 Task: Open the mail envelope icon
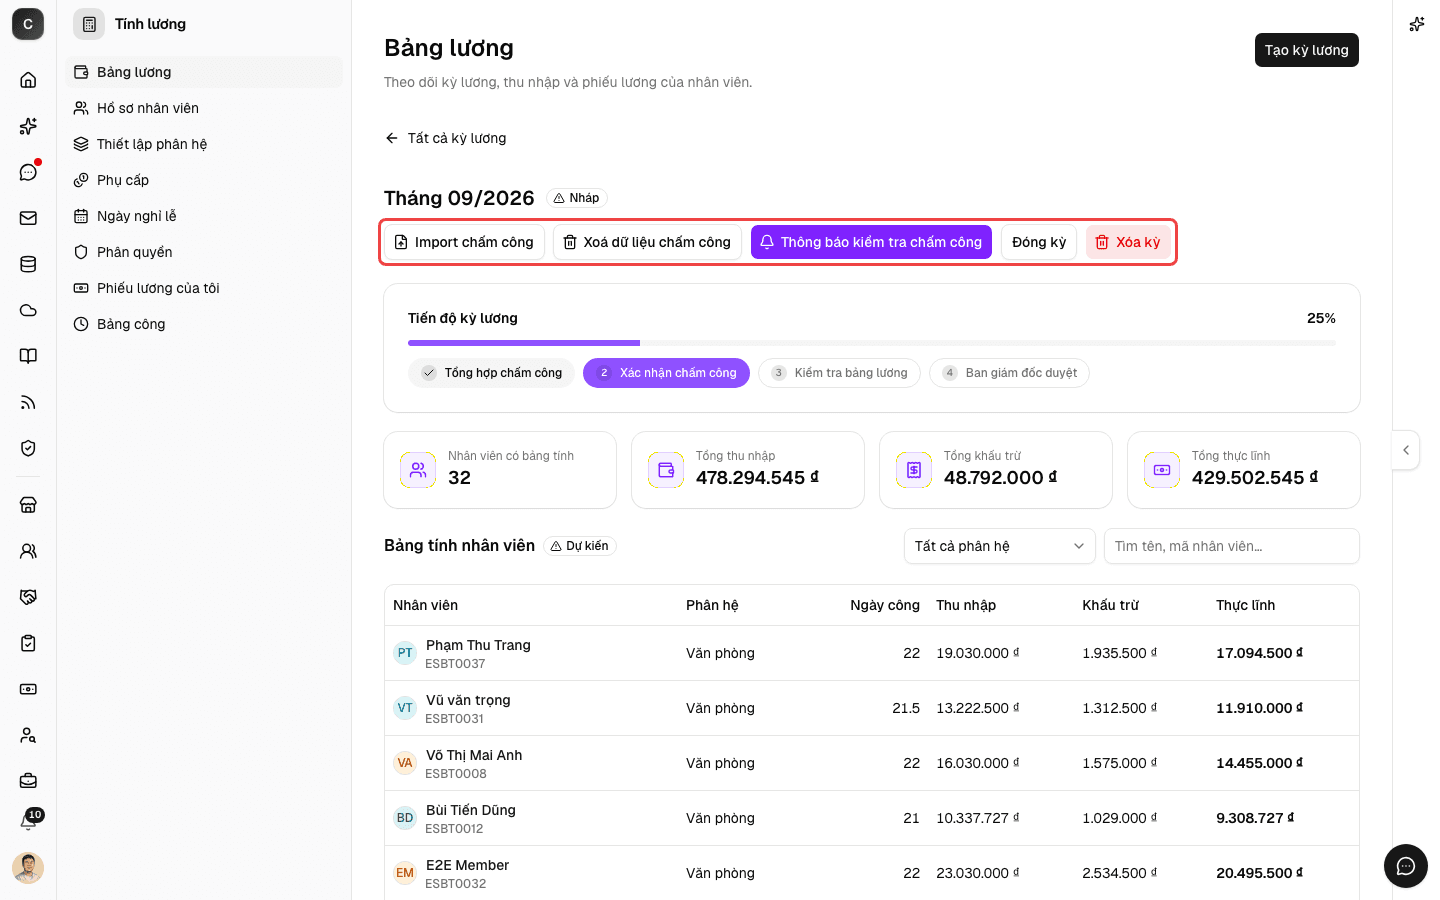[28, 218]
